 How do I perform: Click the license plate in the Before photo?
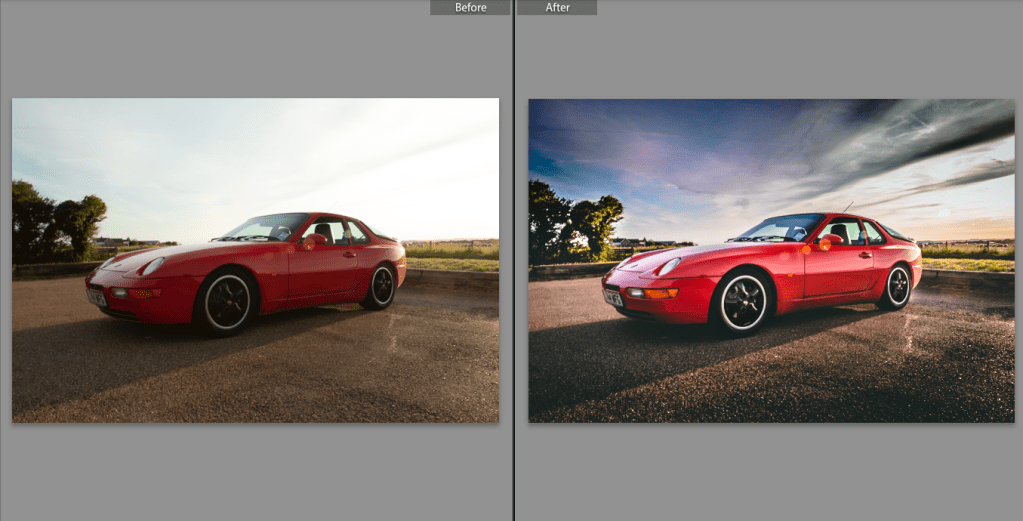point(96,297)
